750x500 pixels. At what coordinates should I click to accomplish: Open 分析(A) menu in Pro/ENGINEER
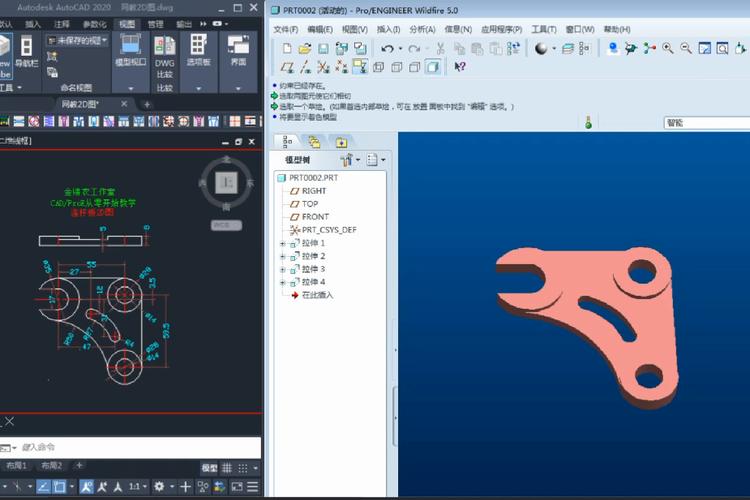click(422, 30)
